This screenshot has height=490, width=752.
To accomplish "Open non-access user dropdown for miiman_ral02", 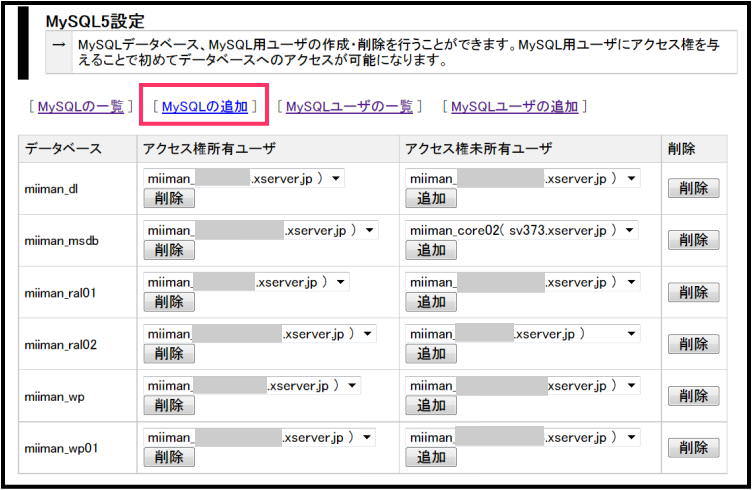I will 523,334.
